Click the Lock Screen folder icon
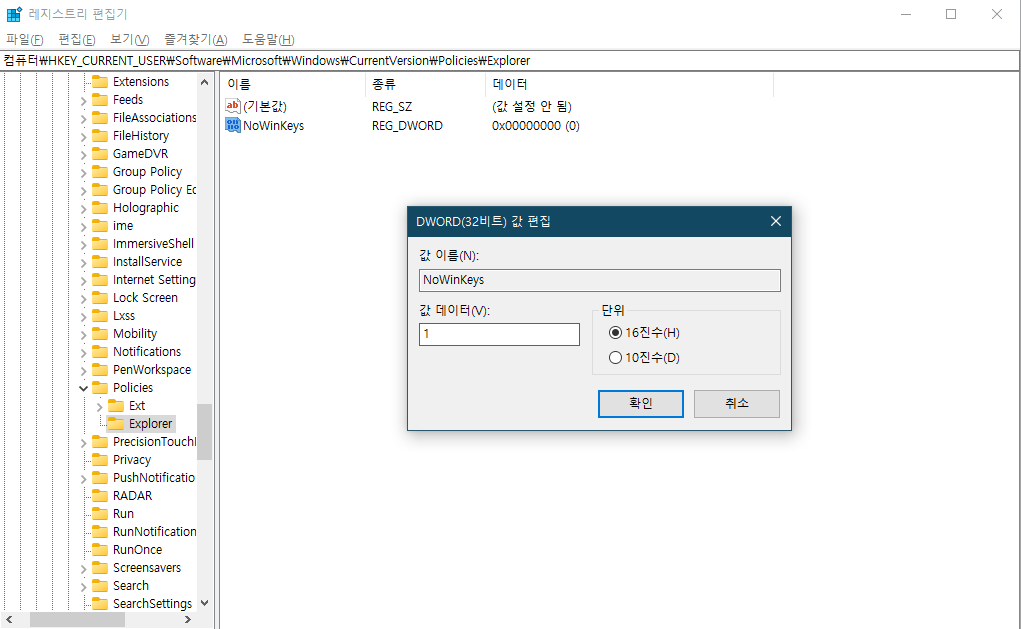 click(100, 298)
